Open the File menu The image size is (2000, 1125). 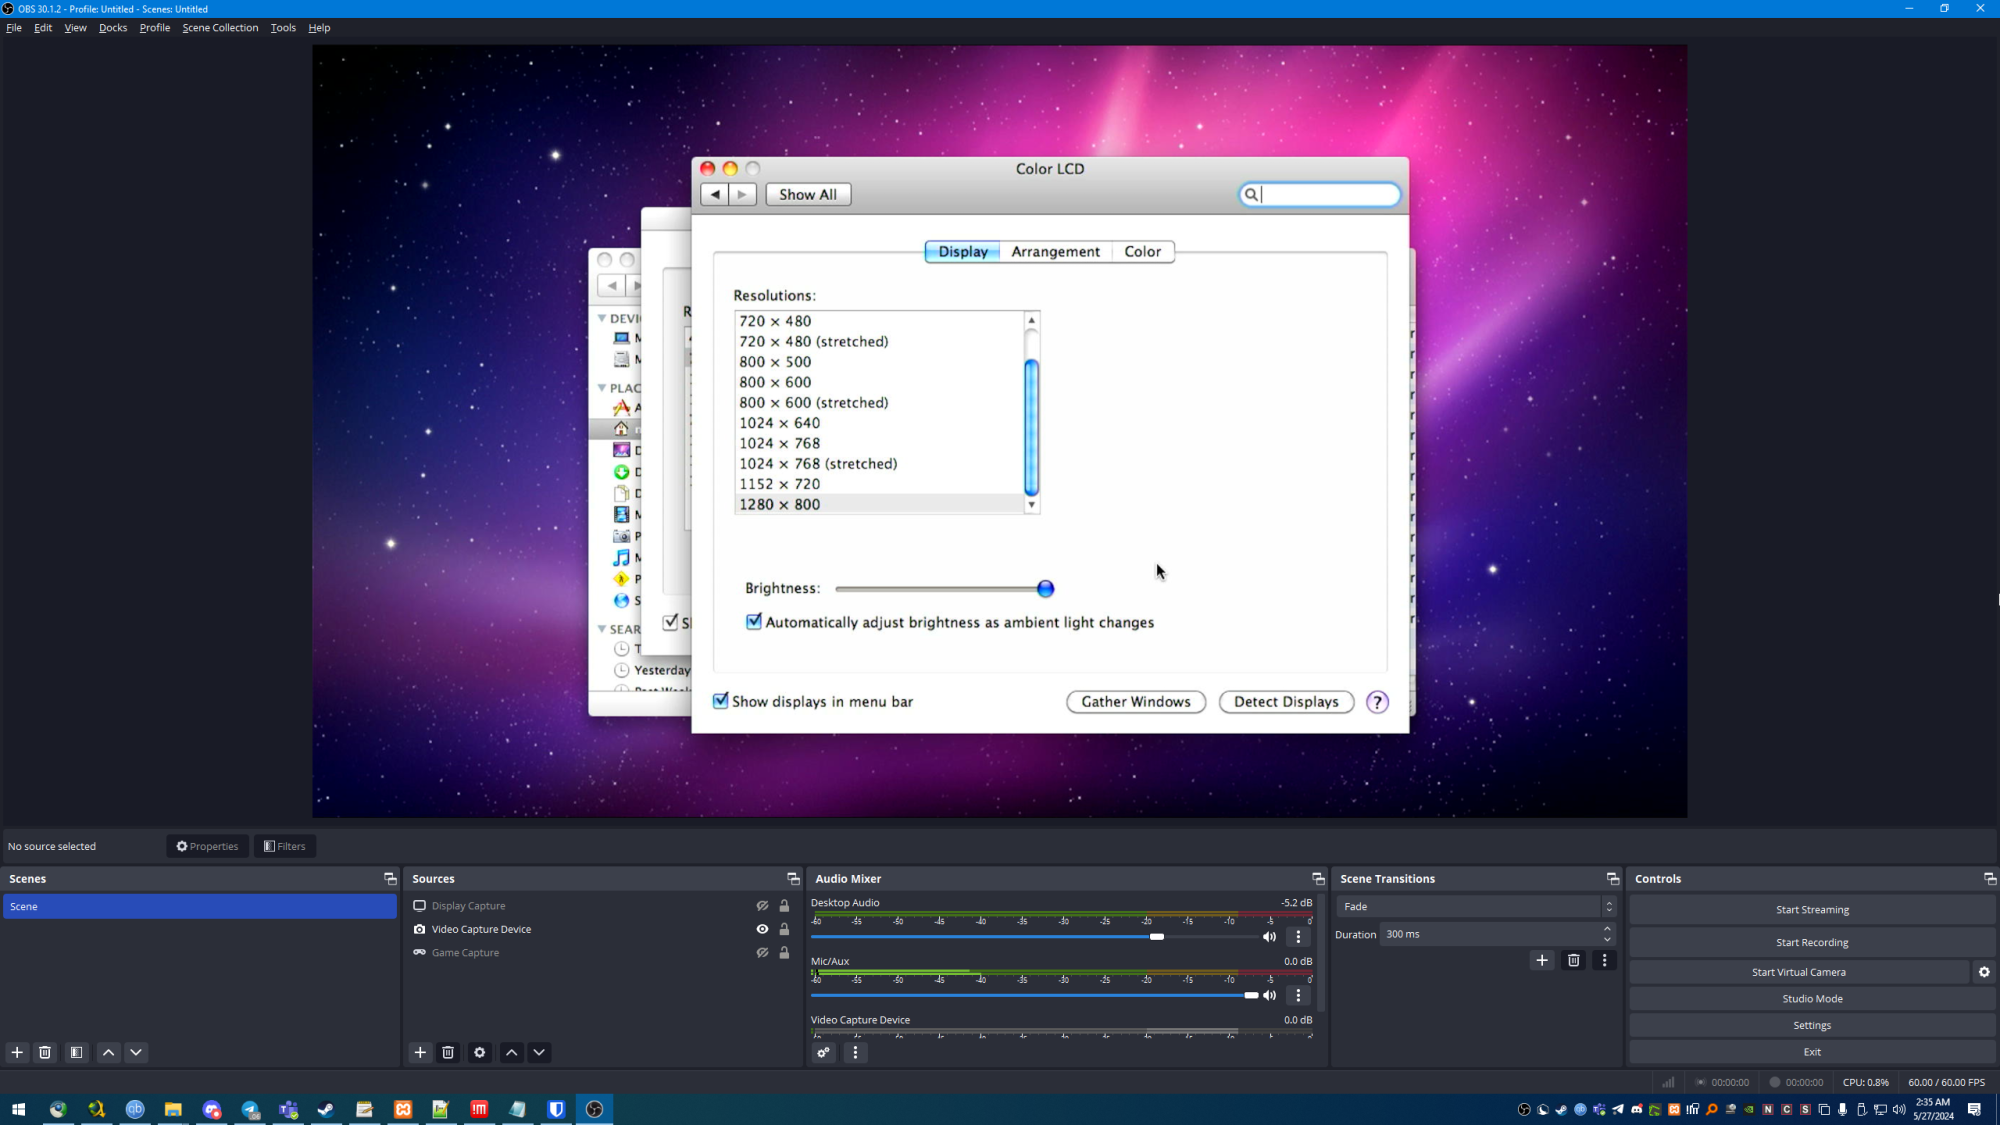tap(14, 28)
